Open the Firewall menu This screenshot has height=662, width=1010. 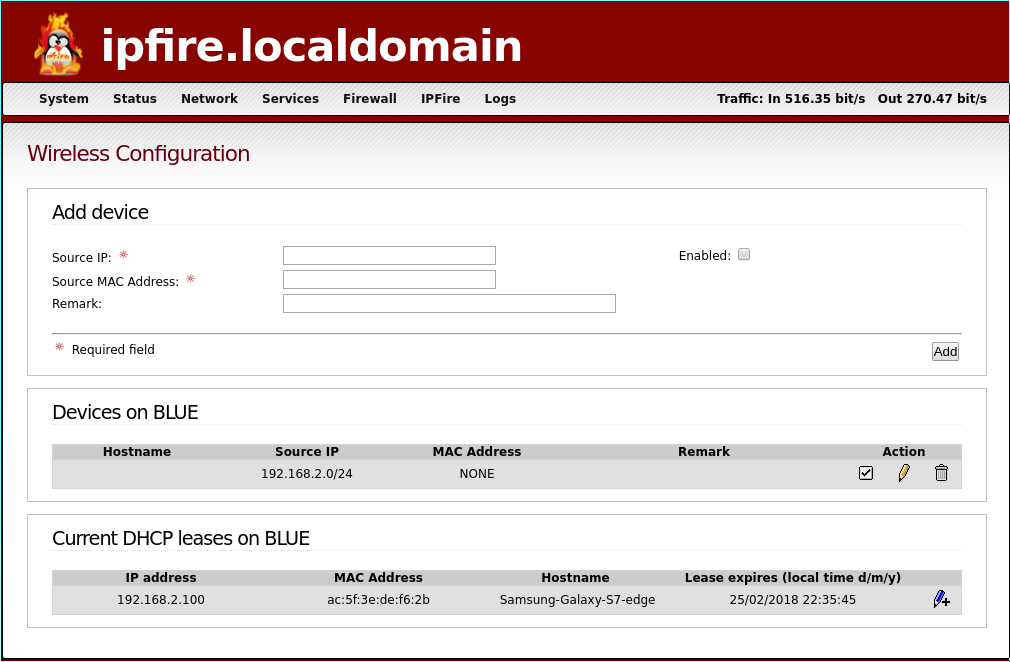(x=369, y=98)
